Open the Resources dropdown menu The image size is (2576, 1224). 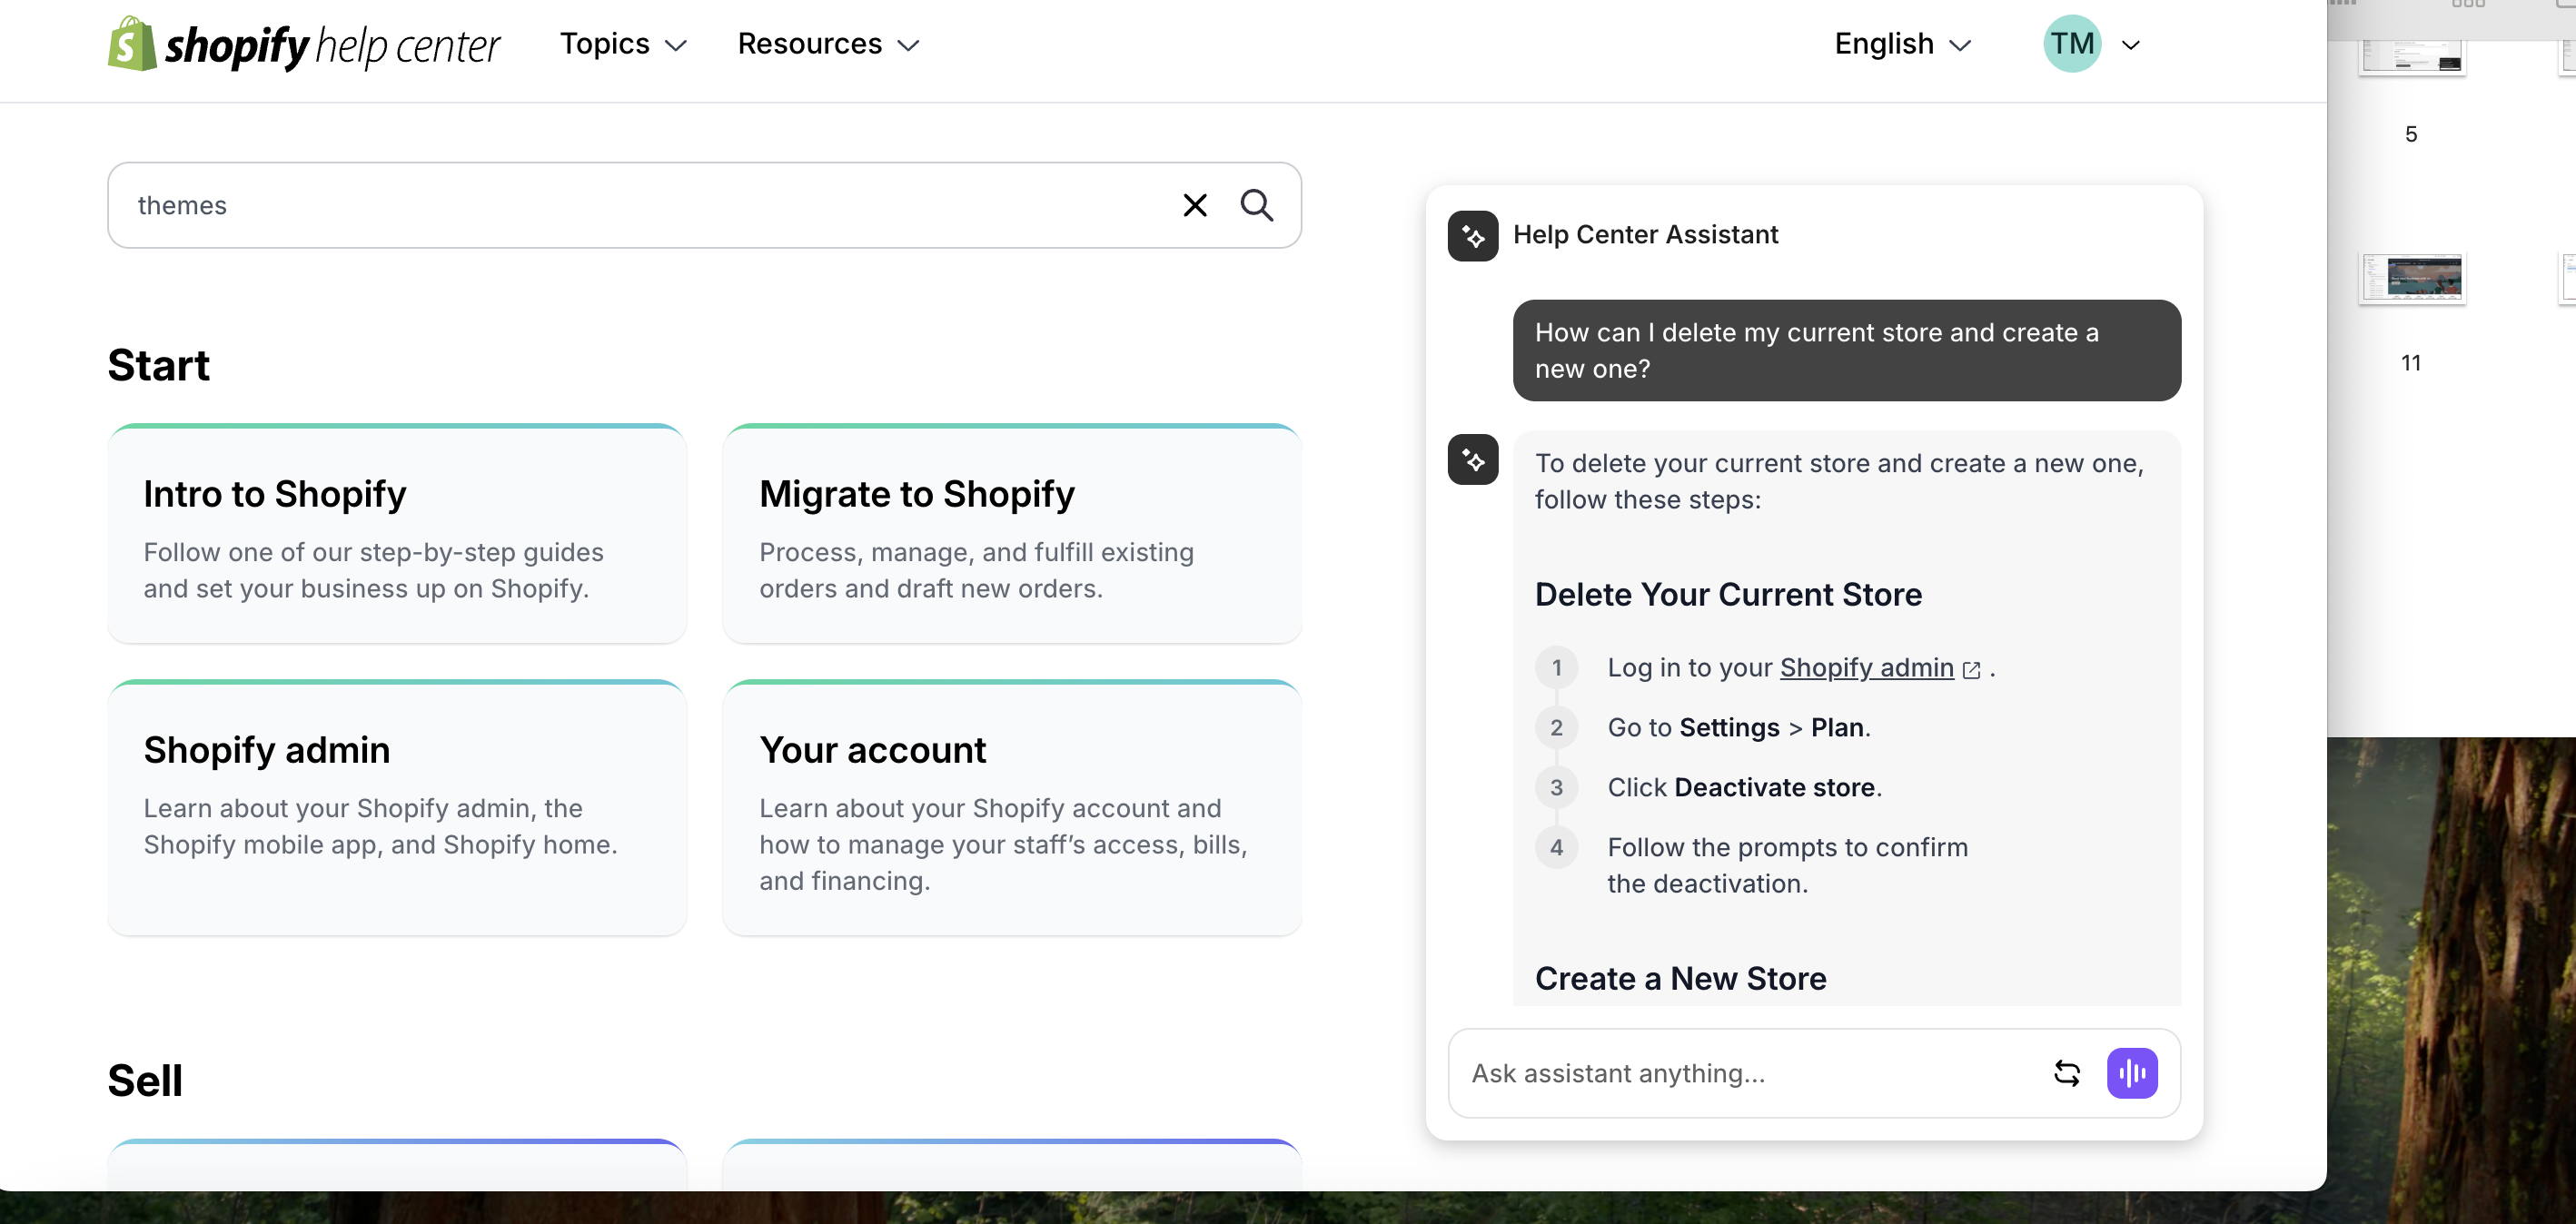point(828,44)
